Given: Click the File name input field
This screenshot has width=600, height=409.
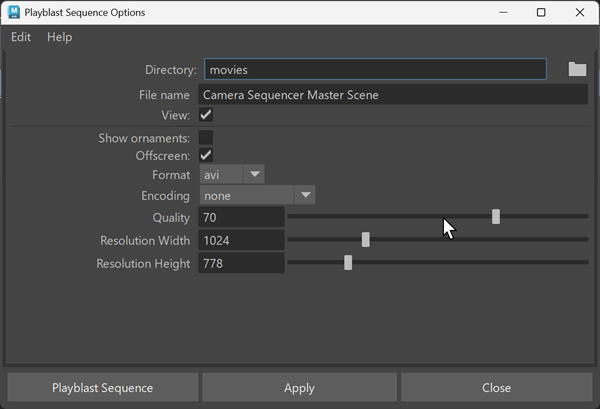Looking at the screenshot, I should tap(393, 95).
